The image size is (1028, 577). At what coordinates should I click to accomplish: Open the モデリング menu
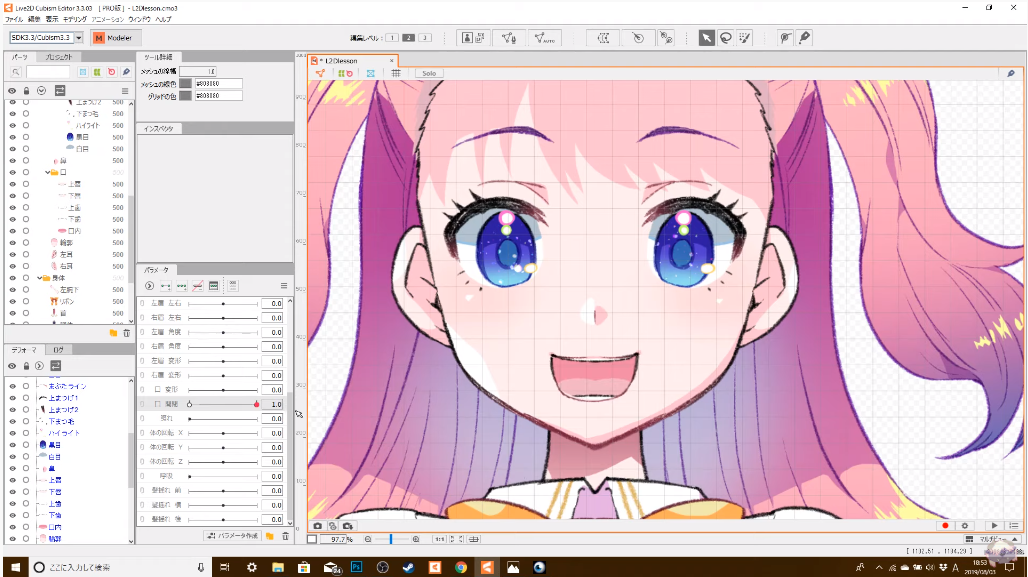75,20
